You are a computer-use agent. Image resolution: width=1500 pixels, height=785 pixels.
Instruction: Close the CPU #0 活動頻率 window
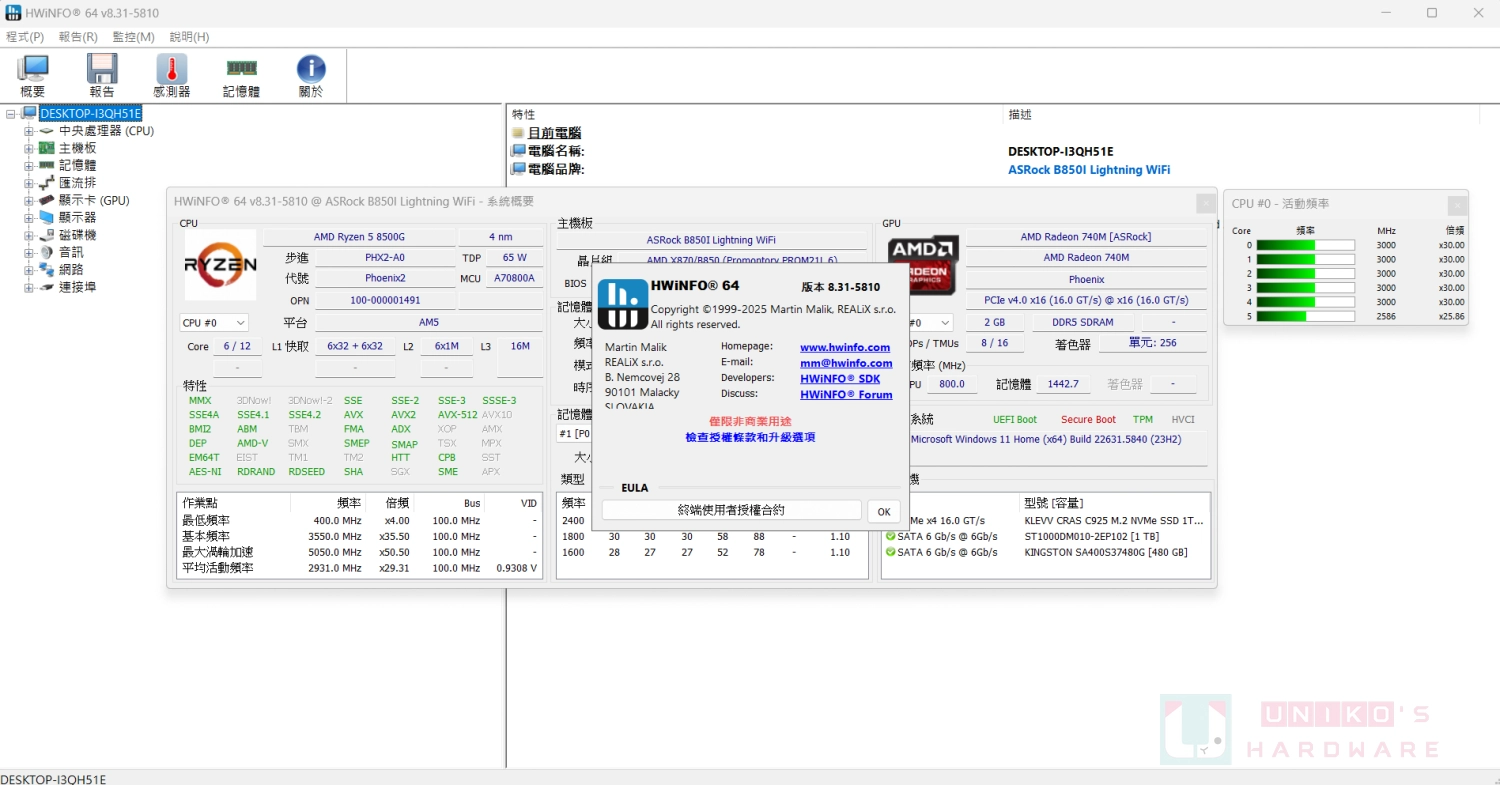tap(1457, 204)
